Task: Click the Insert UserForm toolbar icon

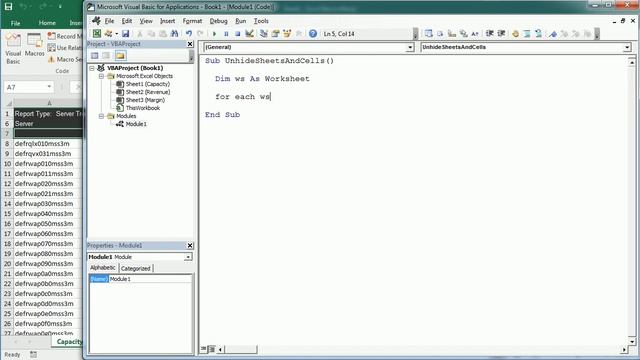Action: pyautogui.click(x=108, y=34)
